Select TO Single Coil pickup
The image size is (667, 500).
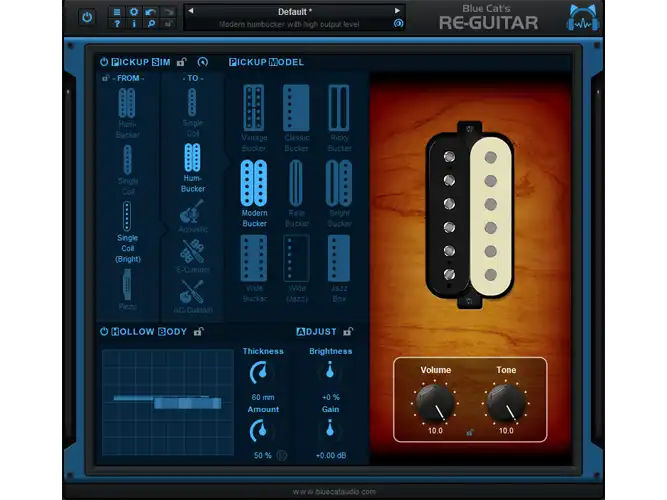[x=192, y=112]
